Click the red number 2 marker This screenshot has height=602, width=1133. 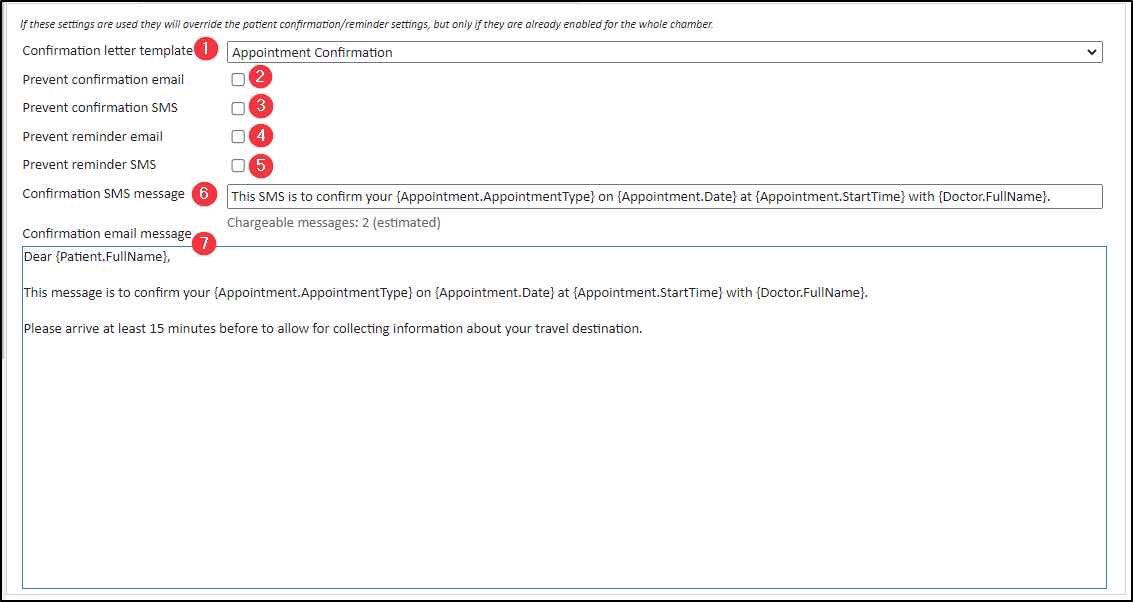tap(260, 77)
